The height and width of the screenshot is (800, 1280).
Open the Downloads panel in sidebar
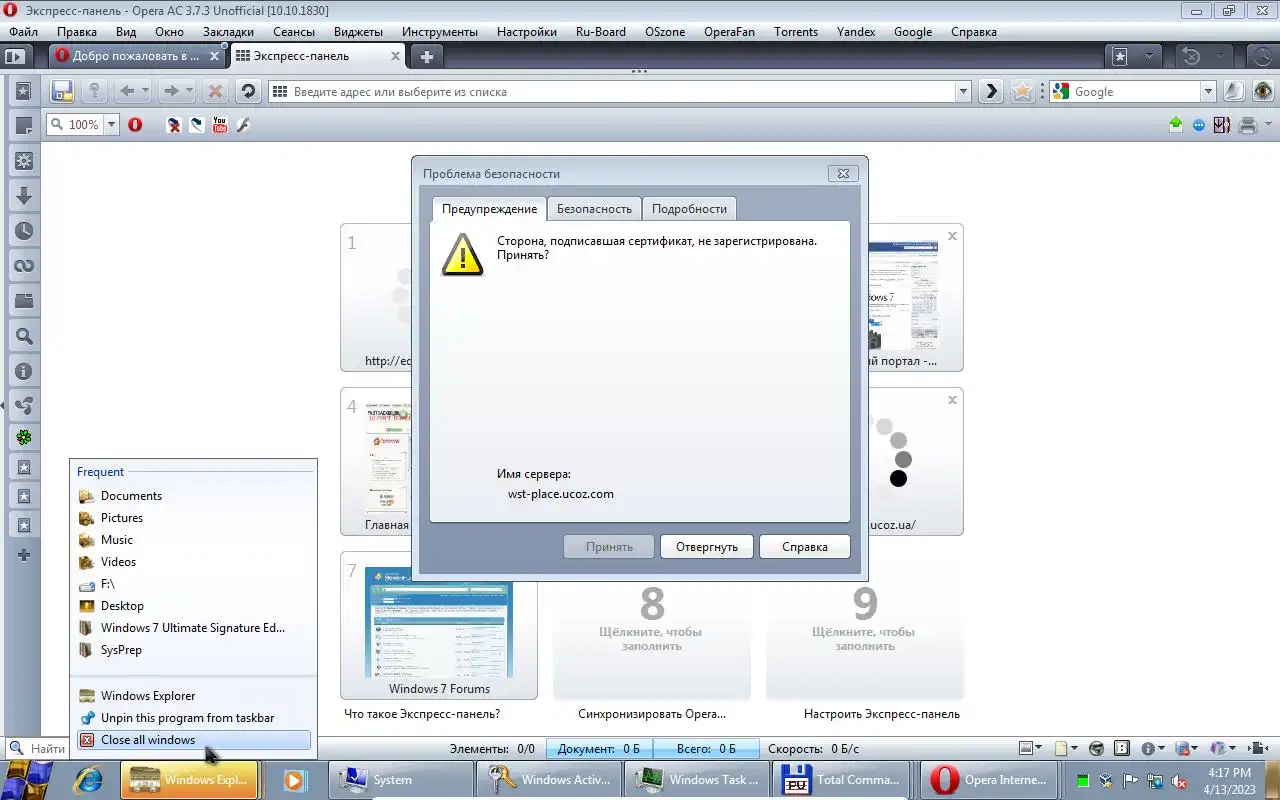click(x=24, y=196)
